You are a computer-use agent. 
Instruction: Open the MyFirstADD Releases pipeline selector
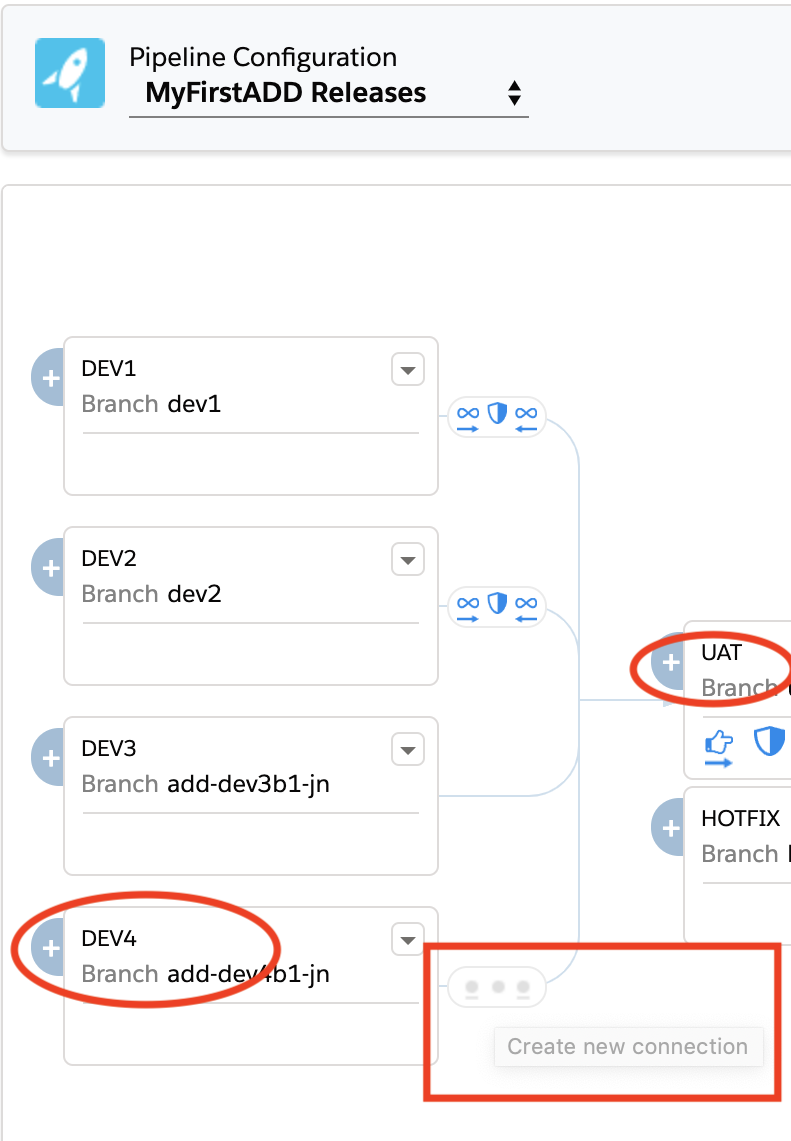point(330,93)
